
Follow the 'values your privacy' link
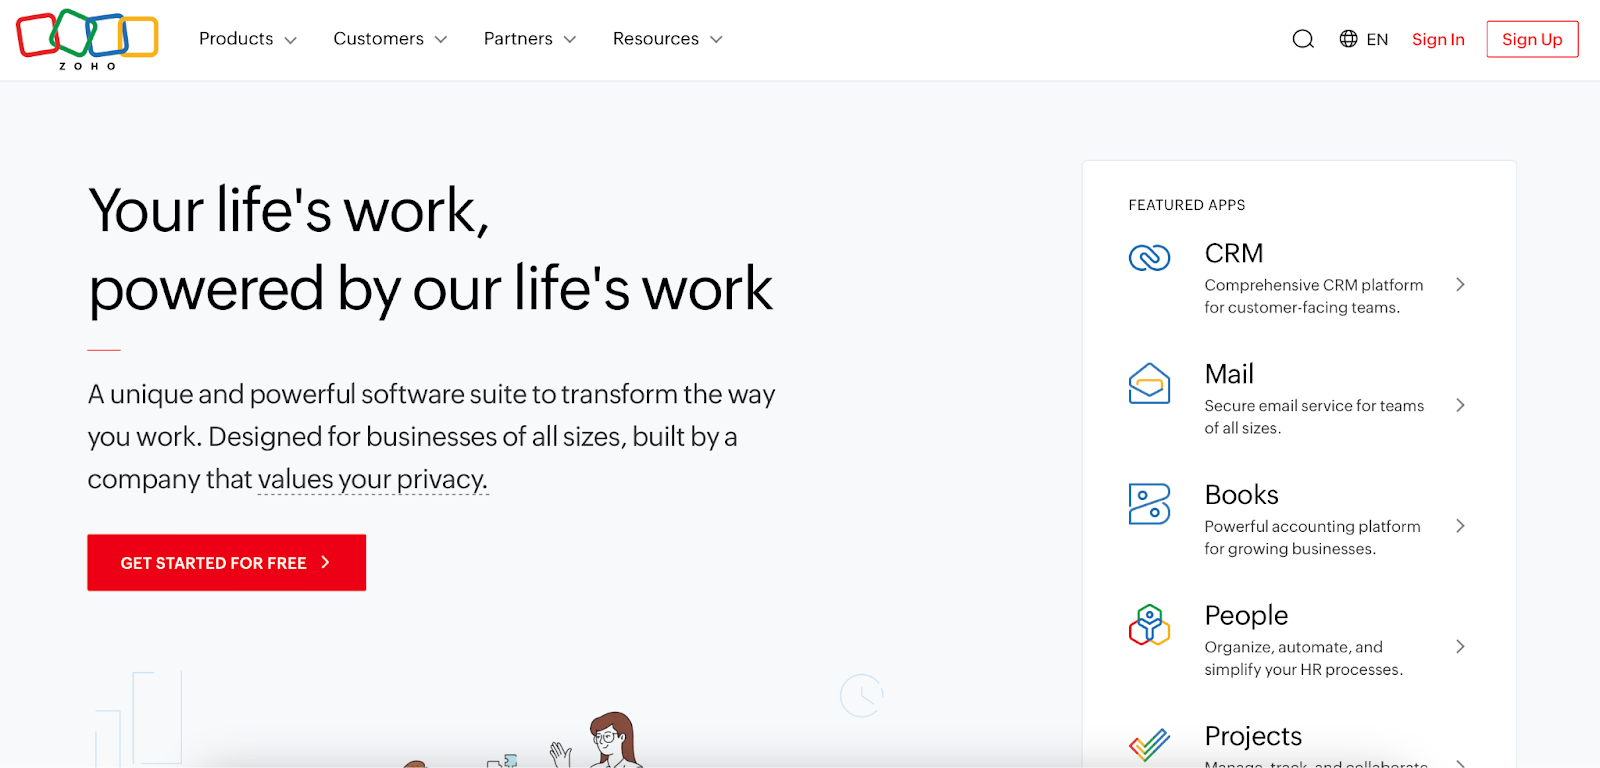[373, 480]
